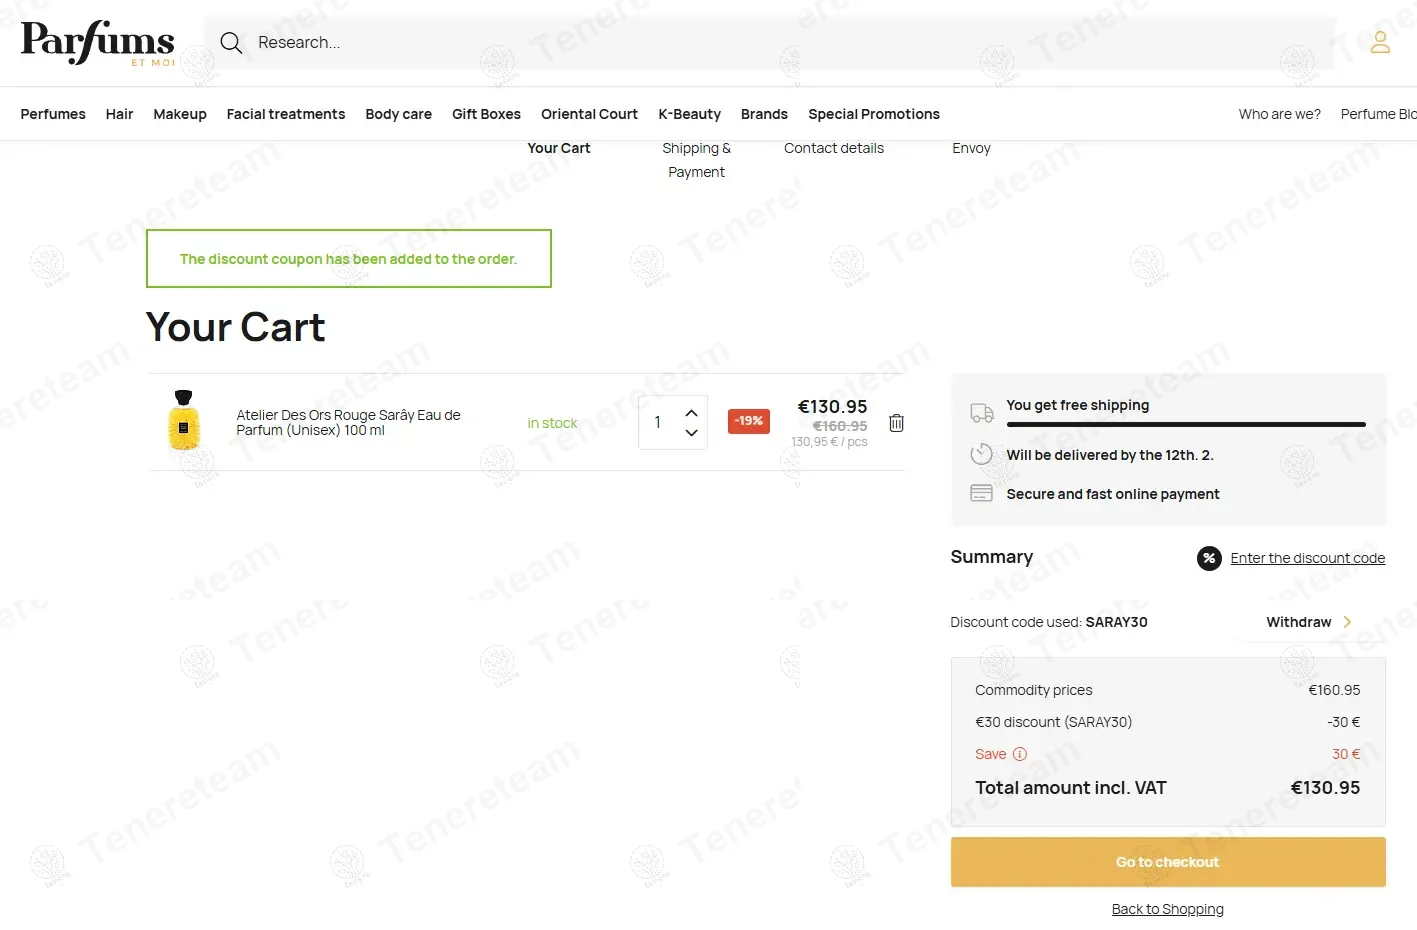Click the search magnifier icon
This screenshot has width=1417, height=930.
(231, 43)
